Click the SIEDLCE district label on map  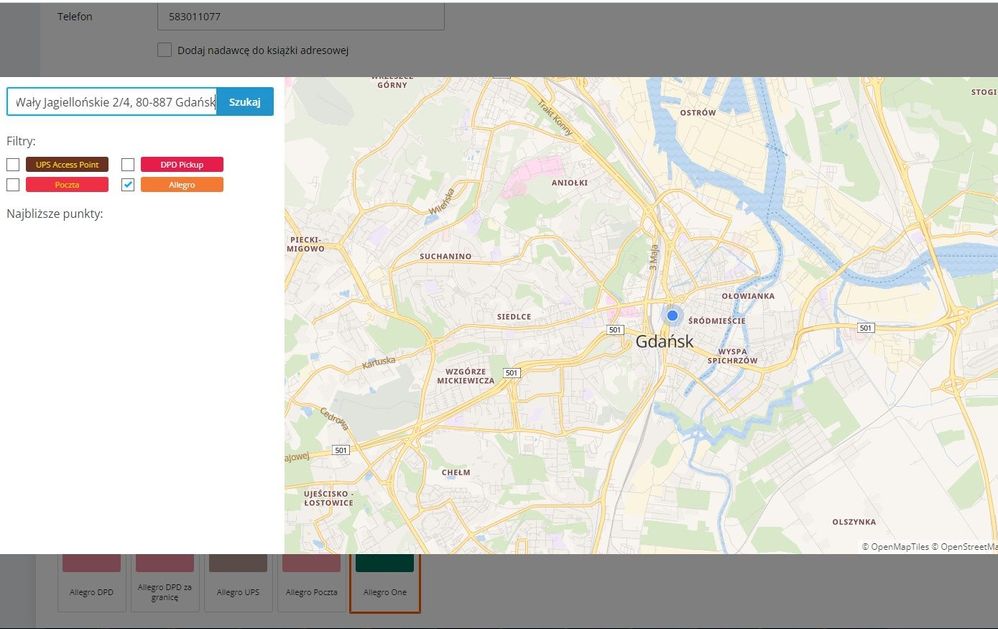[x=514, y=316]
